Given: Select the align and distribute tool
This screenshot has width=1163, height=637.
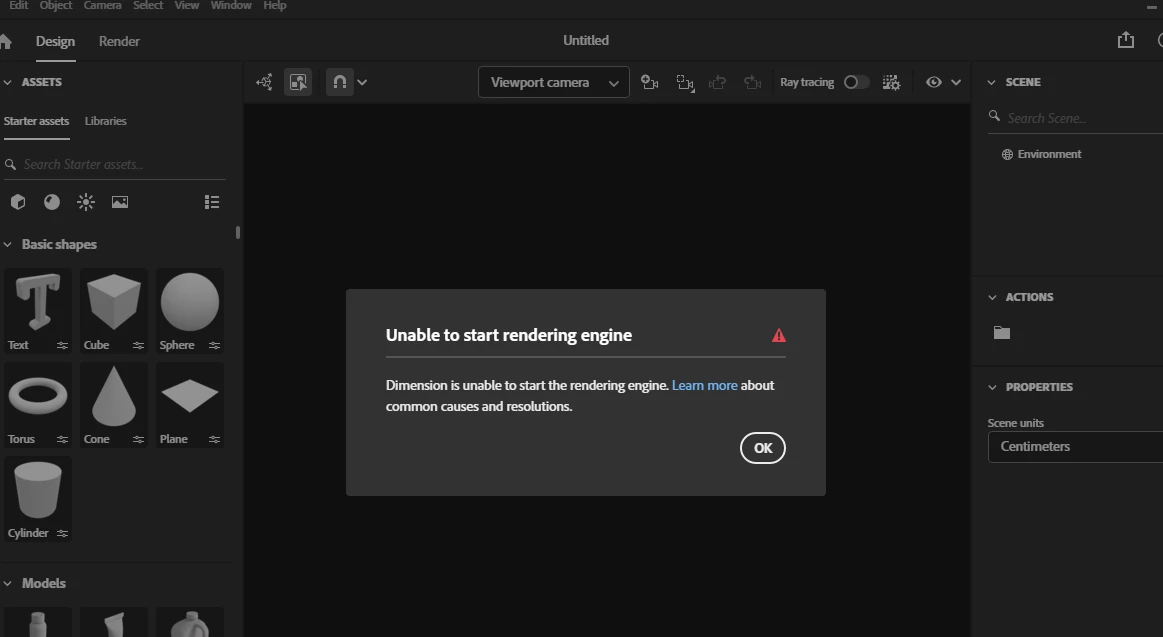Looking at the screenshot, I should click(x=264, y=82).
